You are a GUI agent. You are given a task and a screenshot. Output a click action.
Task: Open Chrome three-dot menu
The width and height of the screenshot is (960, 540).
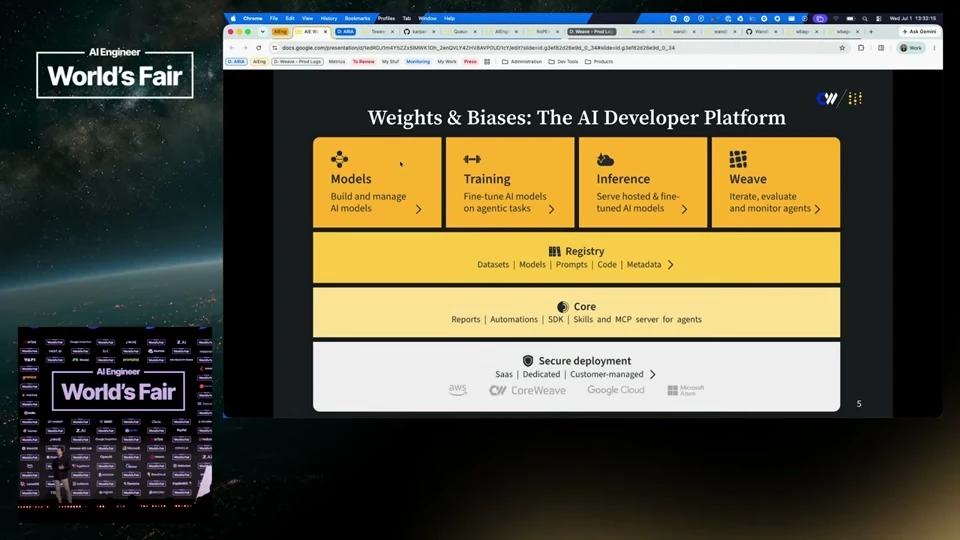pyautogui.click(x=934, y=48)
